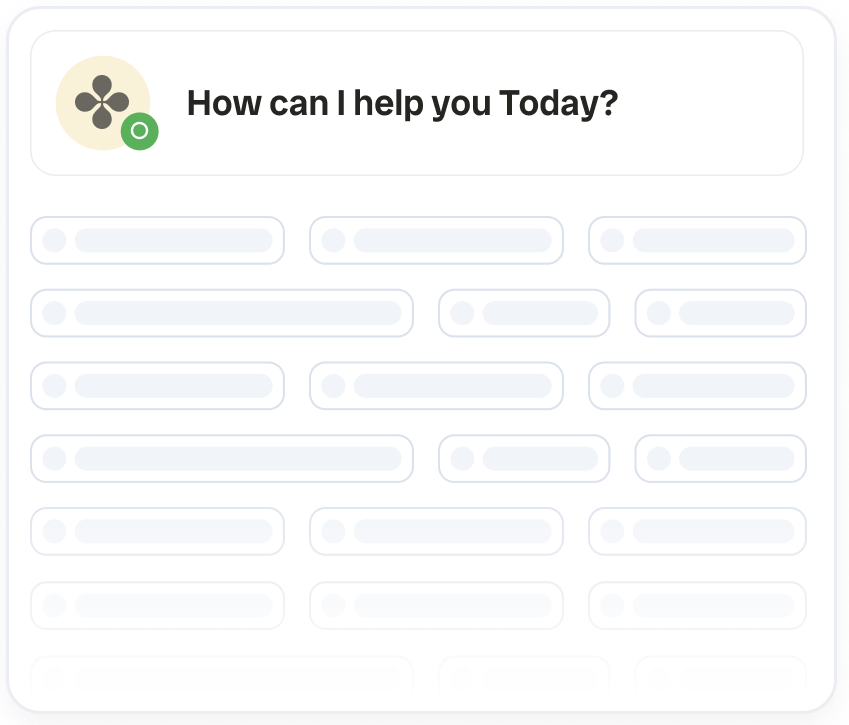The width and height of the screenshot is (849, 725).
Task: Click the circle icon in the fifth row's first chip
Action: 54,531
